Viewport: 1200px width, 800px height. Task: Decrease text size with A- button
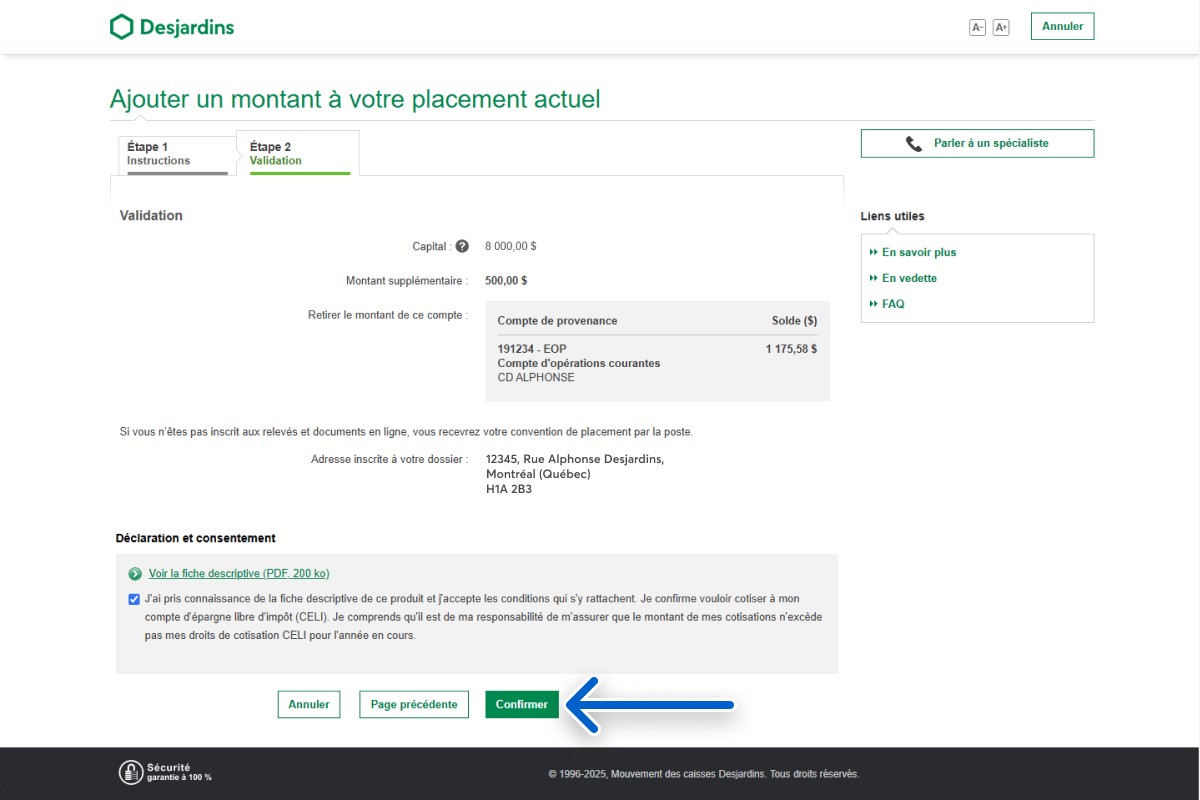coord(977,27)
